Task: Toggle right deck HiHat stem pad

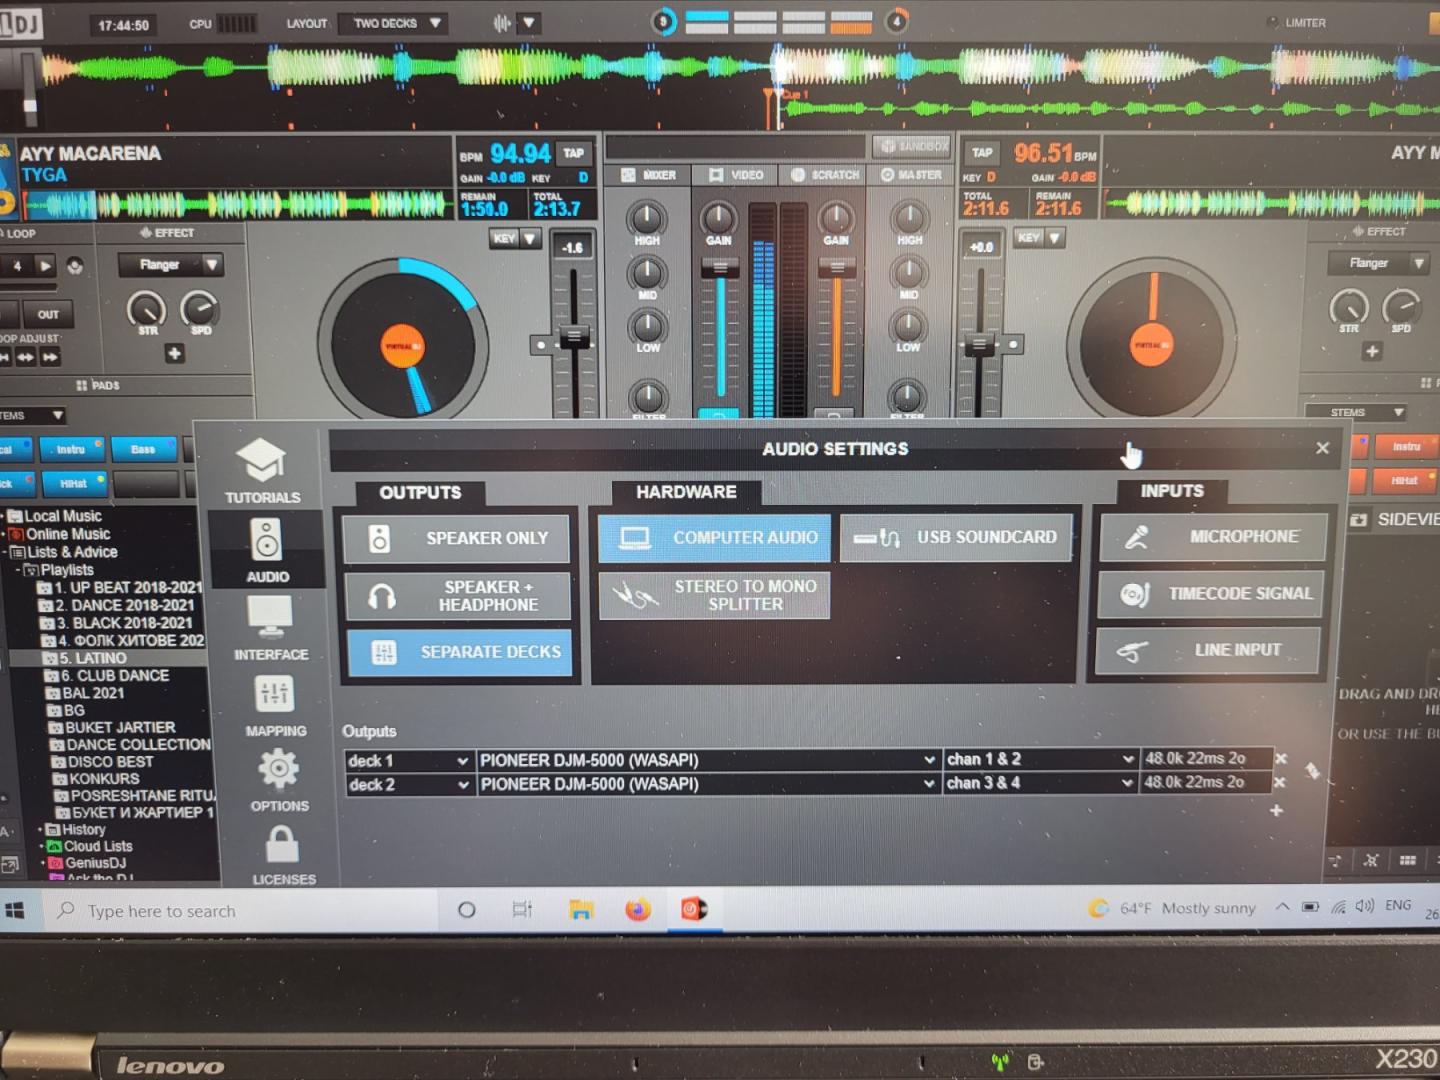Action: [x=1405, y=481]
